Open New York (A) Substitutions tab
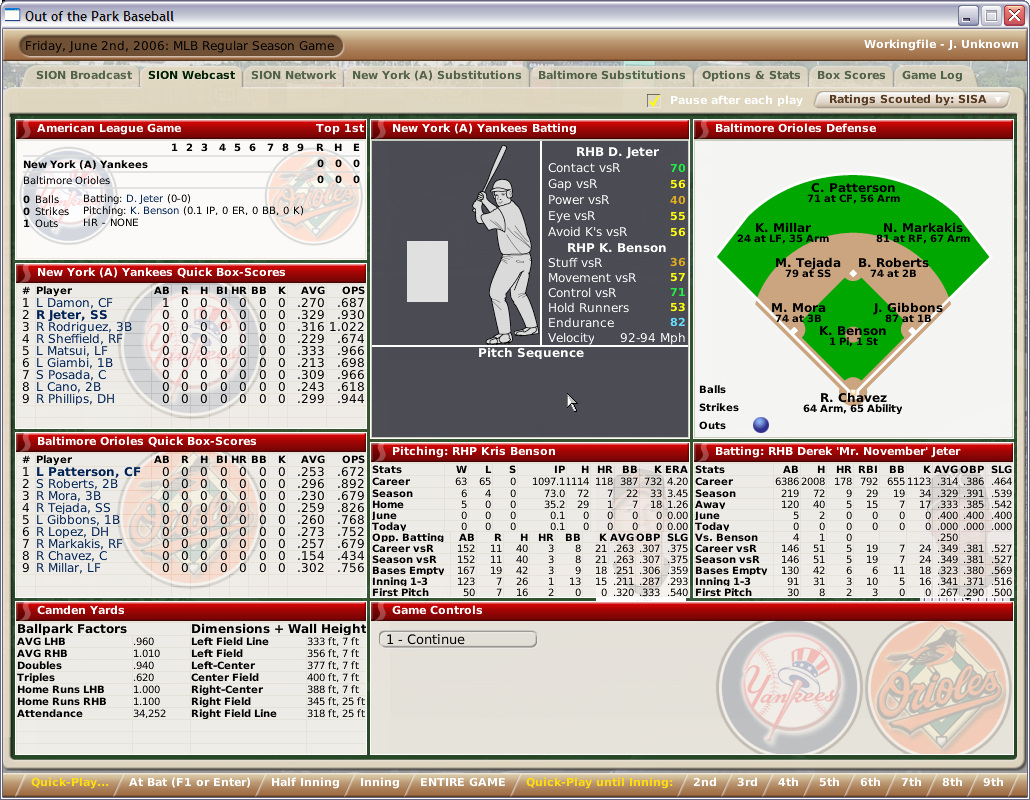 click(x=437, y=76)
